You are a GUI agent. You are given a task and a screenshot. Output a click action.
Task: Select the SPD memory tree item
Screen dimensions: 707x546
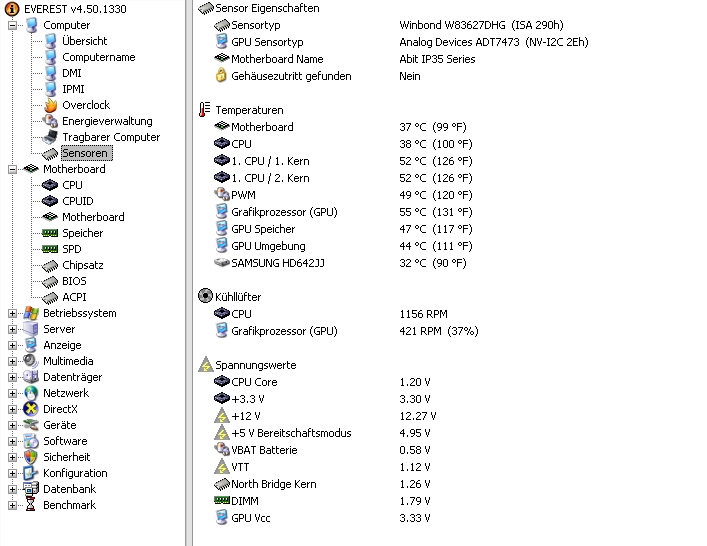point(72,249)
